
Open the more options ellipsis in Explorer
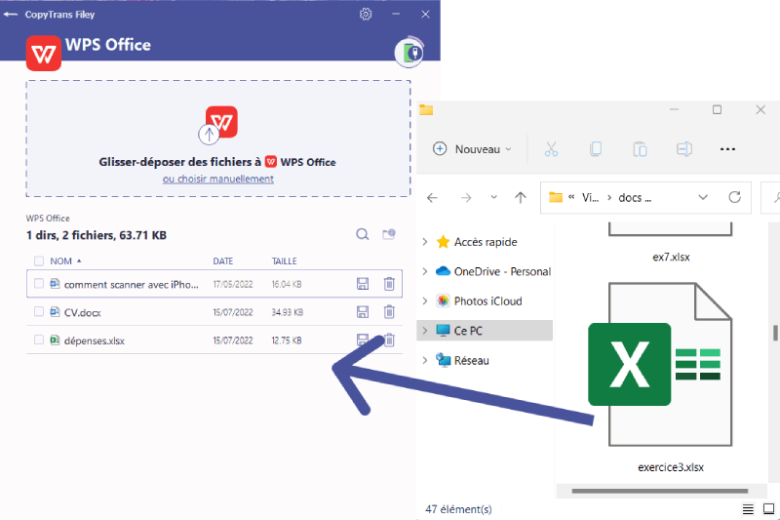tap(727, 149)
